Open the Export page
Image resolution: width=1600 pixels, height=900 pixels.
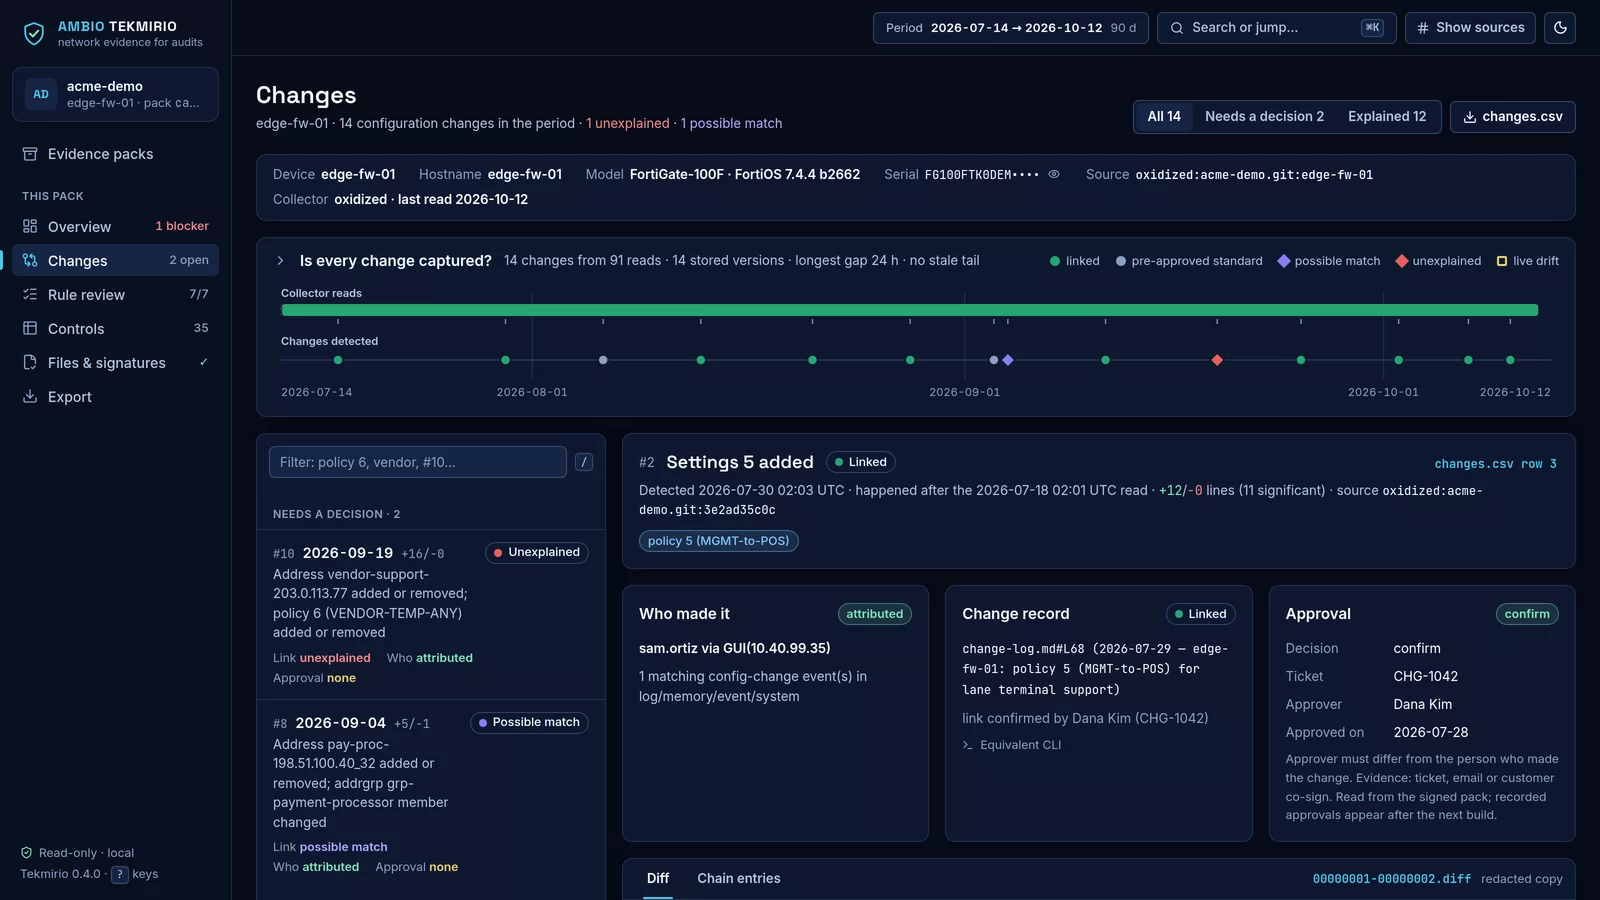tap(115, 397)
